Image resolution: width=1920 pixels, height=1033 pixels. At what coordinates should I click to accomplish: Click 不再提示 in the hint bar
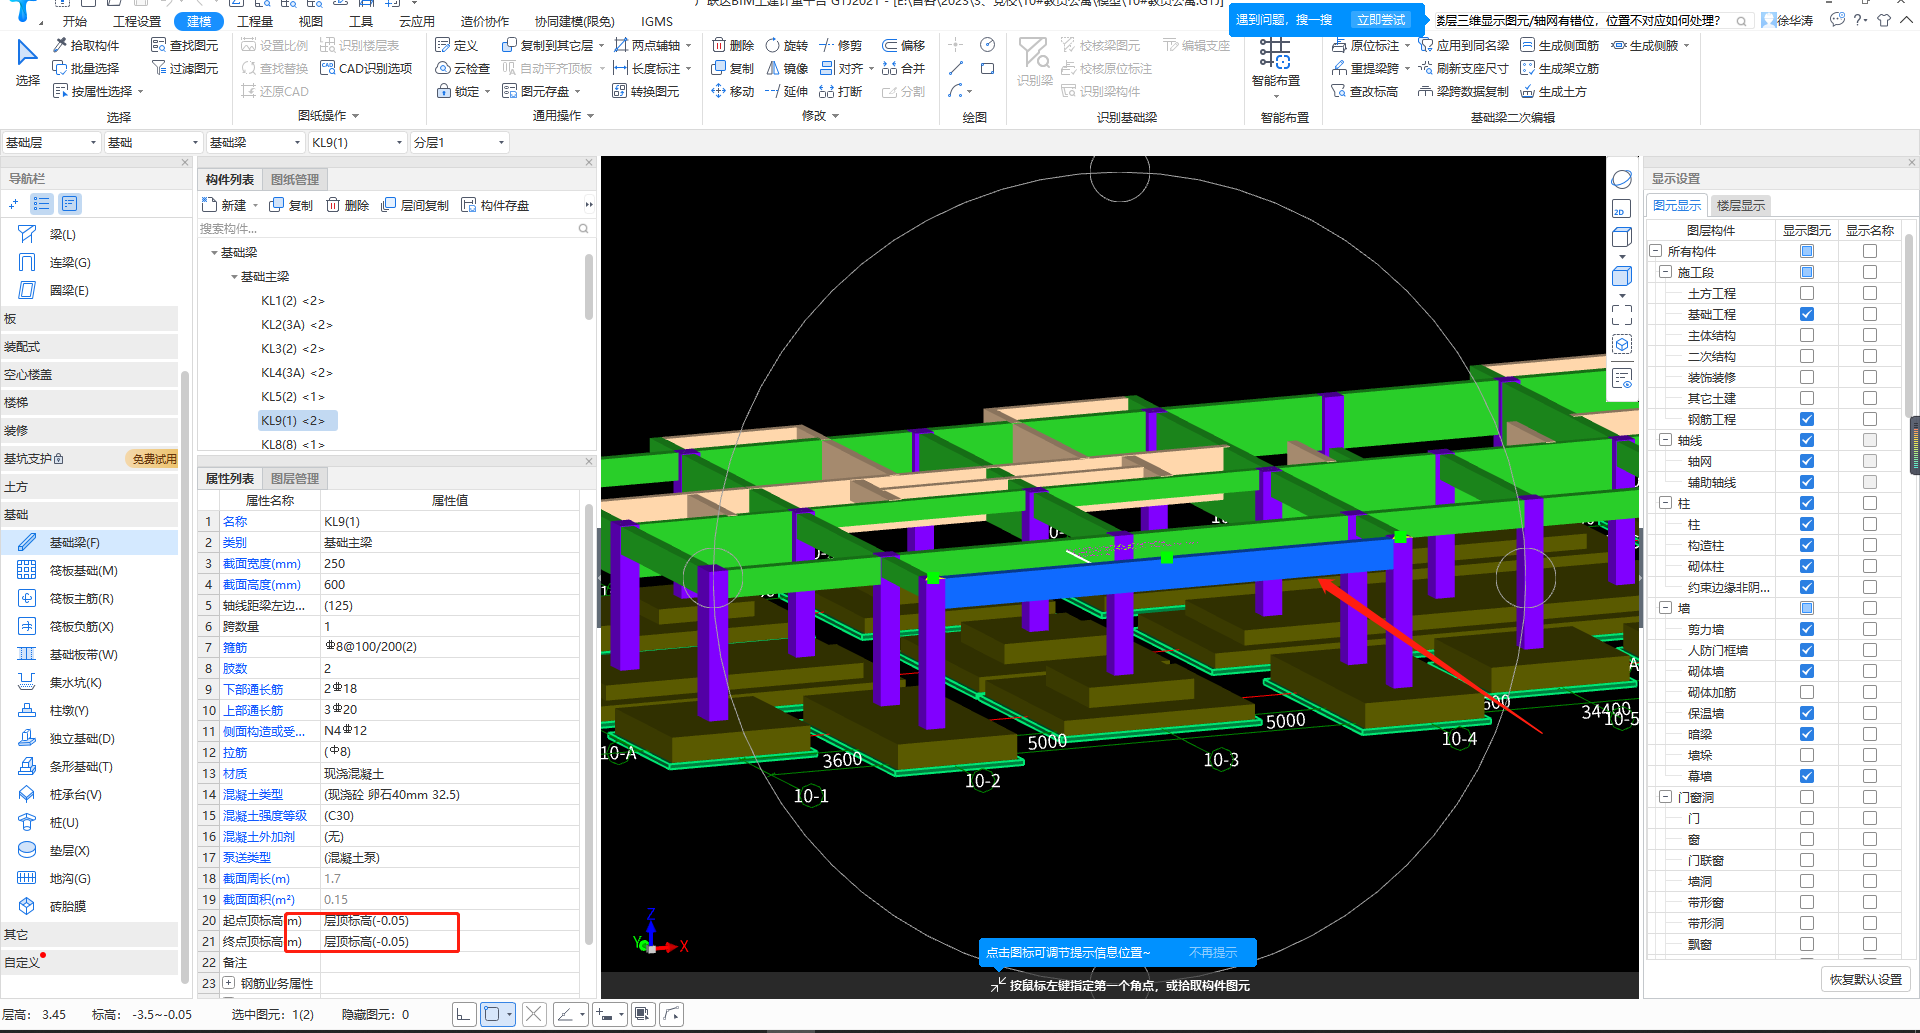click(1213, 952)
